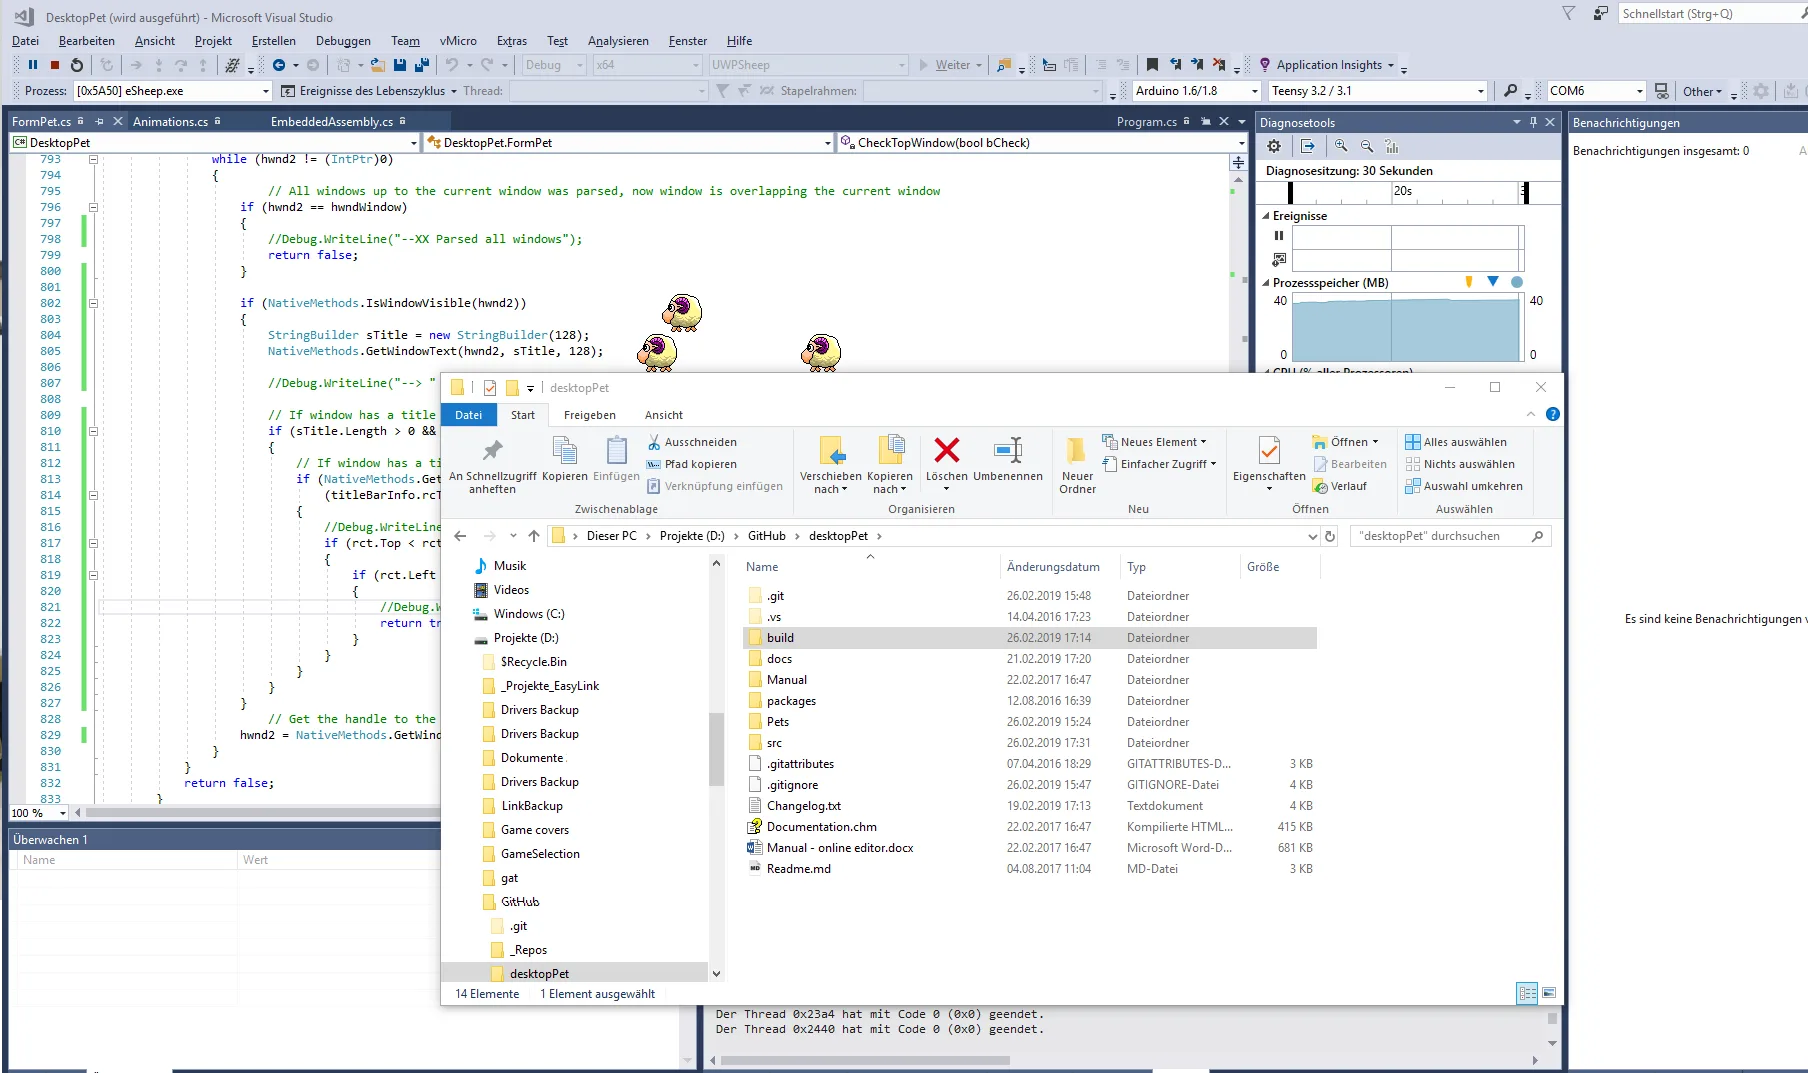Click GitHub in the Explorer breadcrumb

coord(767,536)
